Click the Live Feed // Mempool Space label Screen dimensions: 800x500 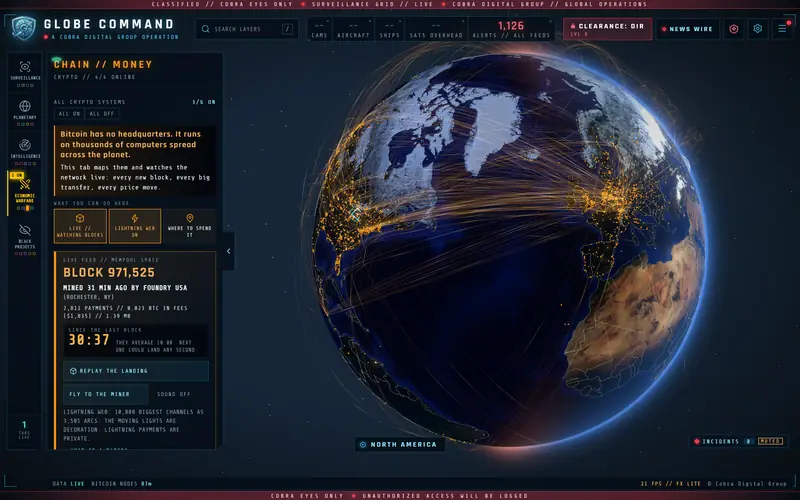click(111, 260)
